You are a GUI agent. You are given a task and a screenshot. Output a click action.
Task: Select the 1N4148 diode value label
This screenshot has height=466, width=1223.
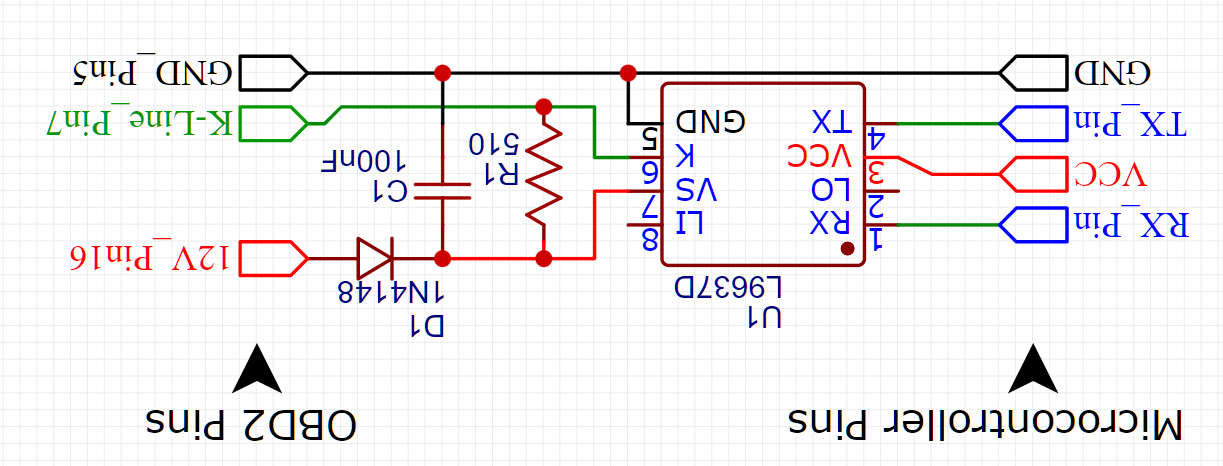(392, 292)
